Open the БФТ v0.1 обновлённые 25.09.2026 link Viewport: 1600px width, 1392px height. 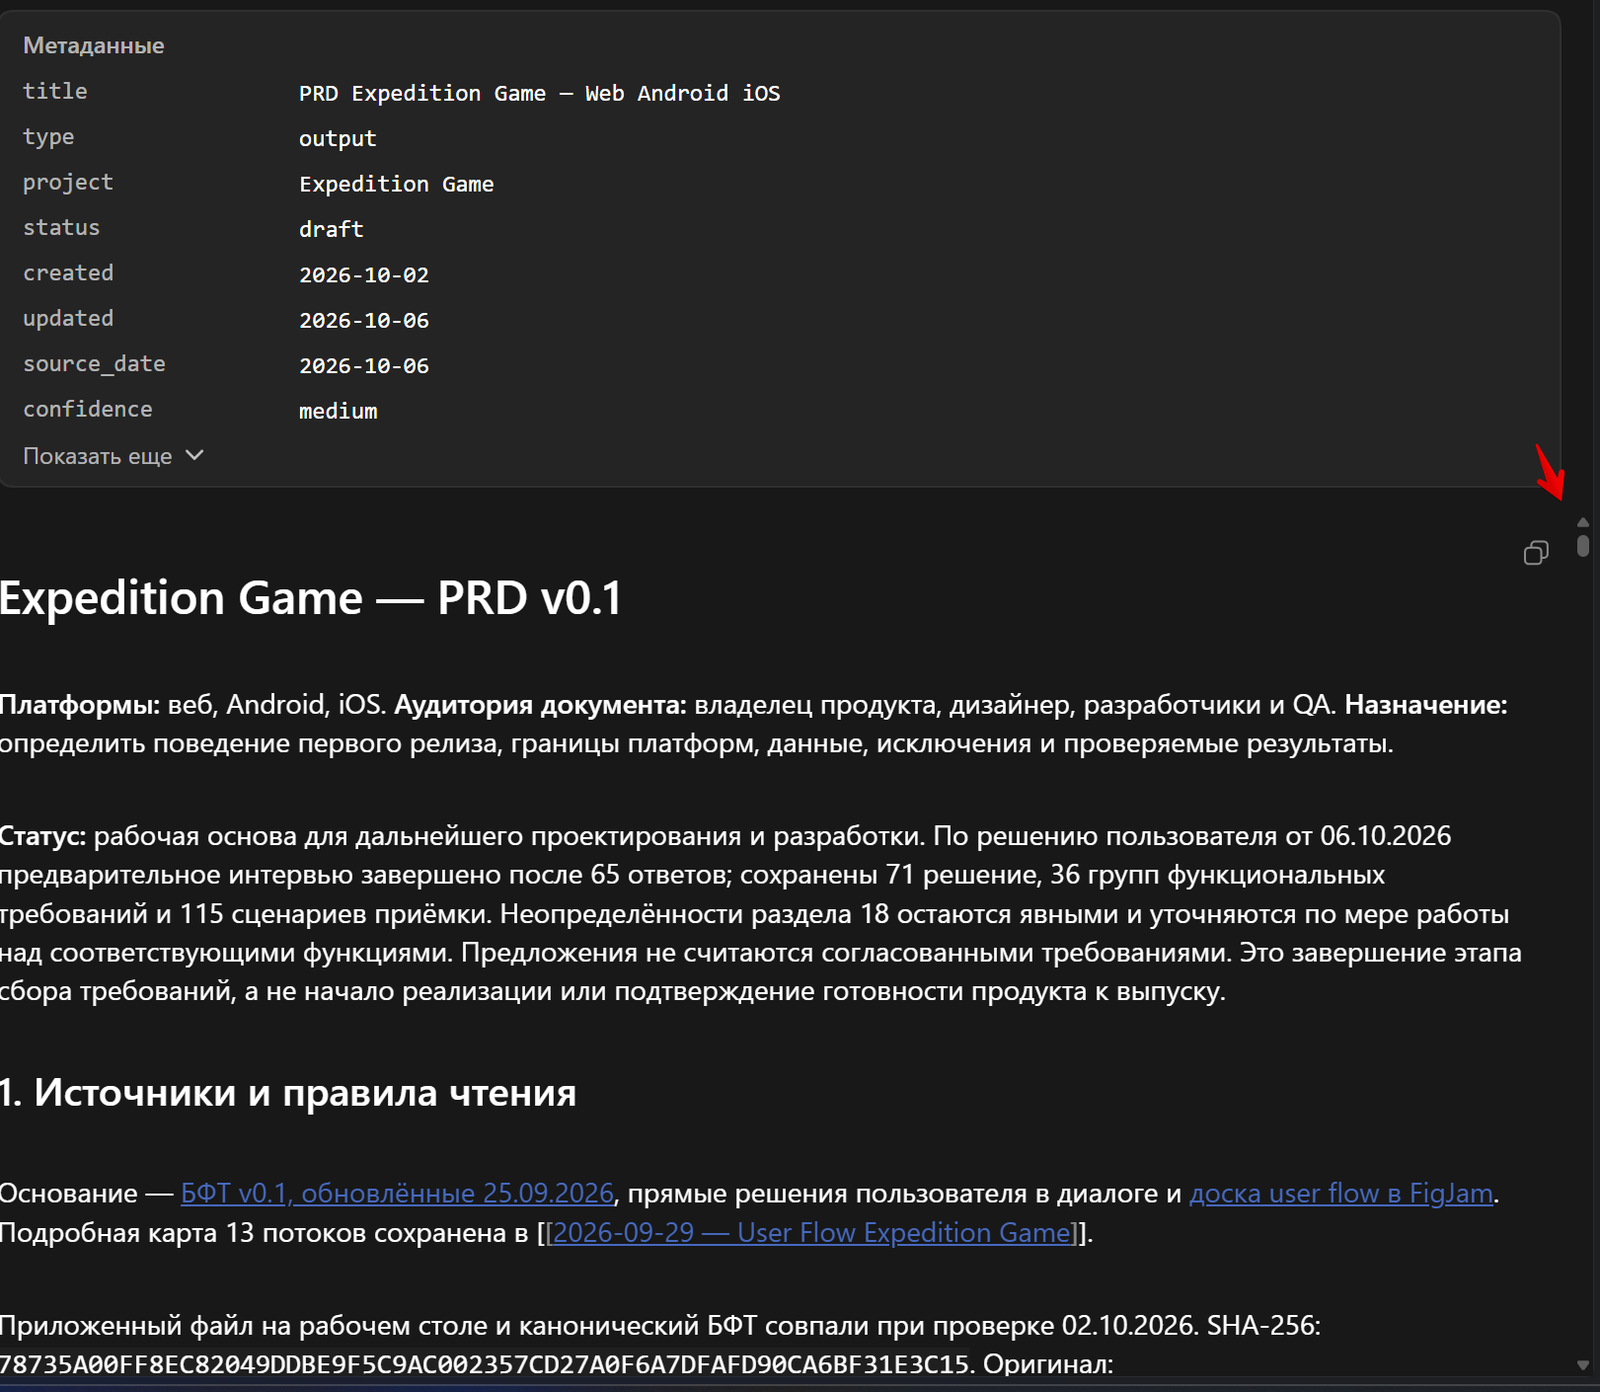(397, 1193)
